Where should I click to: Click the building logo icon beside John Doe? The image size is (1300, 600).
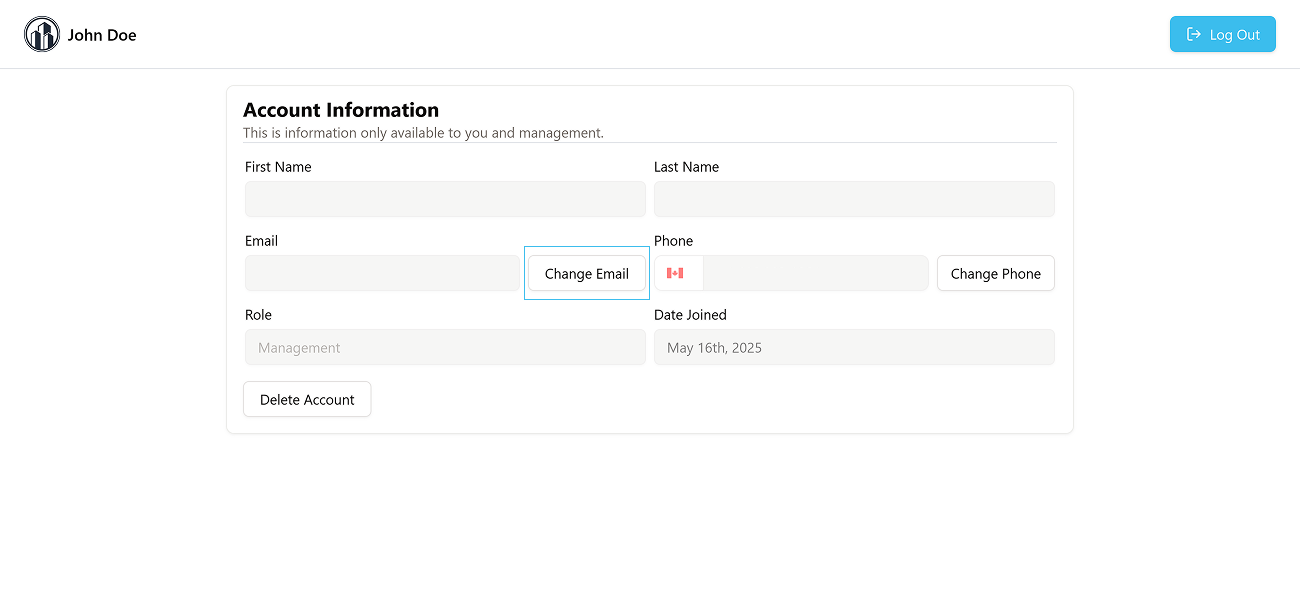click(42, 34)
